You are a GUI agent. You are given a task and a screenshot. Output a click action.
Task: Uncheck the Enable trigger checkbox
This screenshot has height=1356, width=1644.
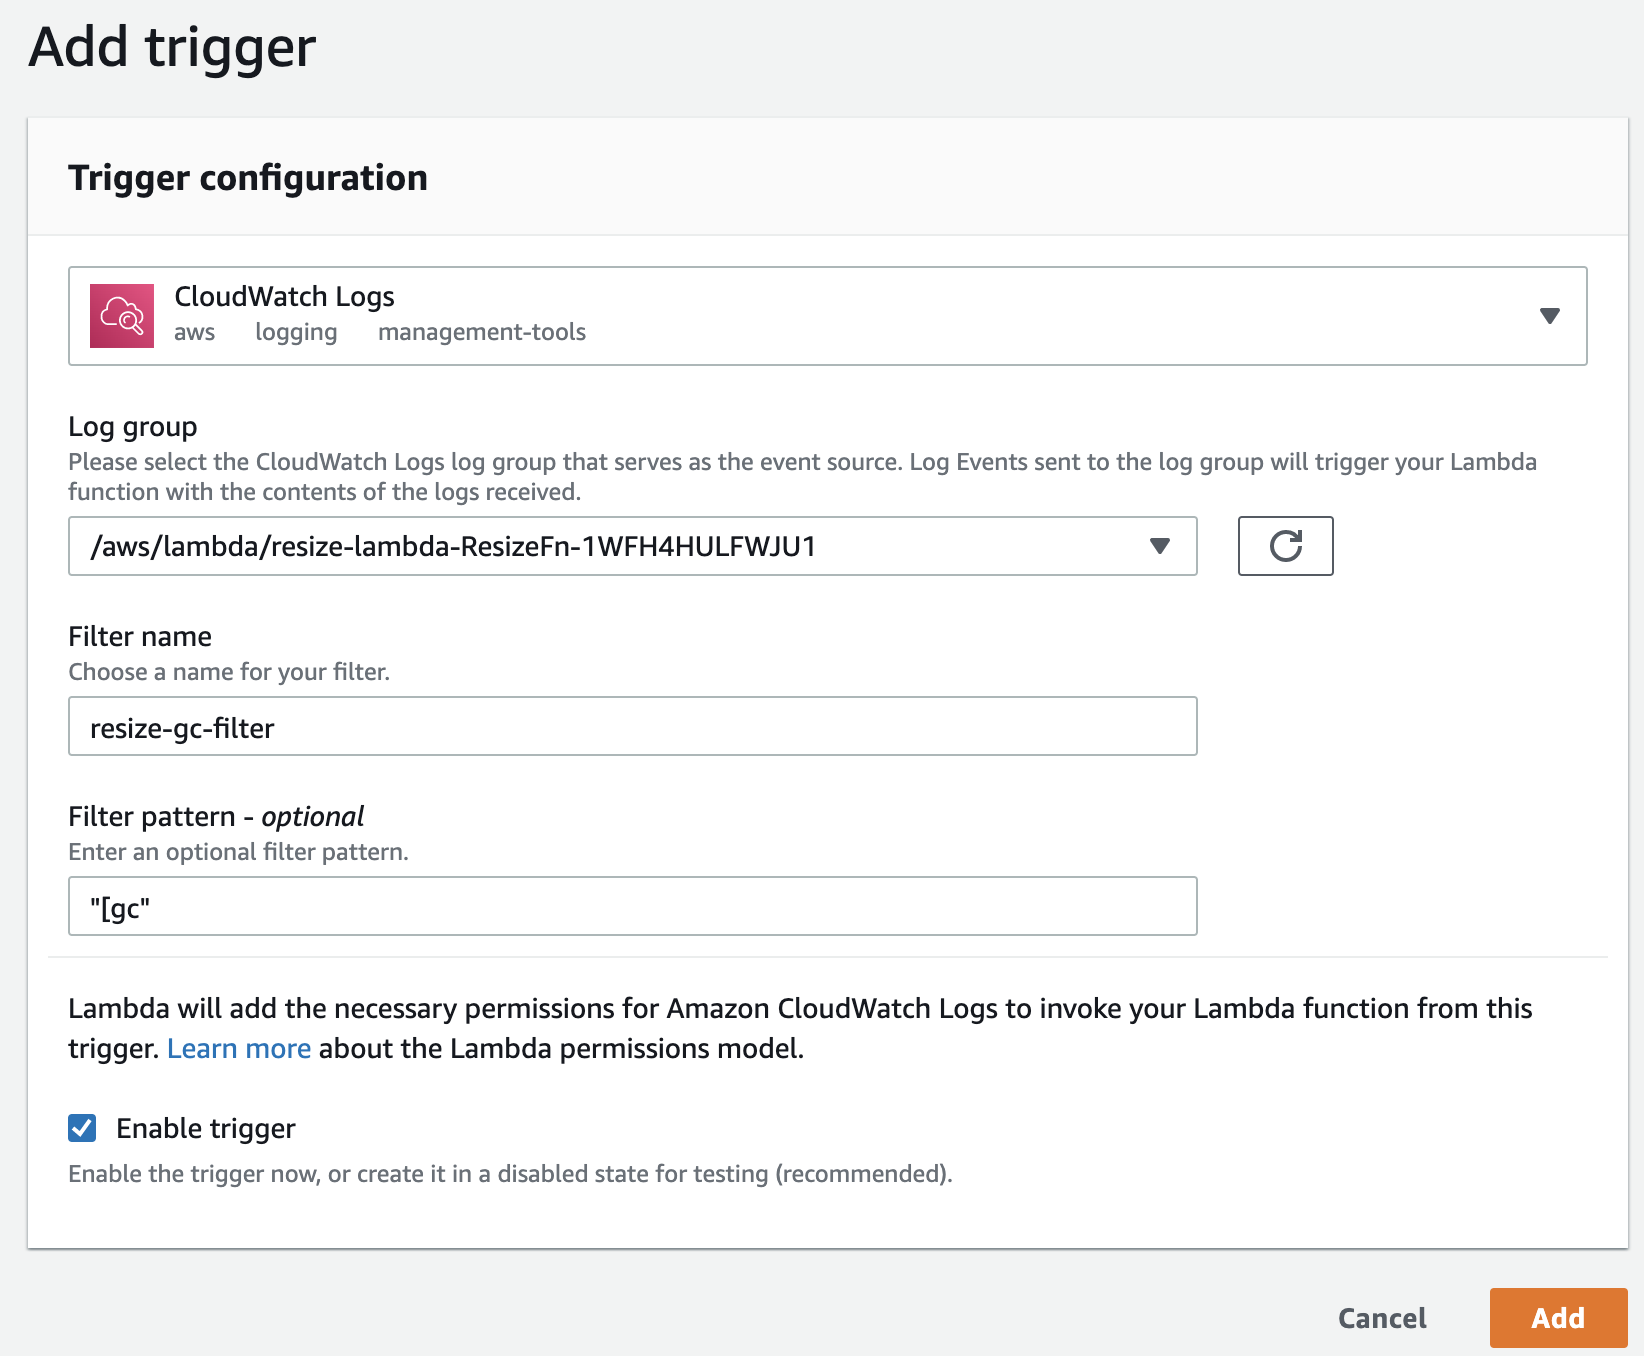click(x=82, y=1128)
